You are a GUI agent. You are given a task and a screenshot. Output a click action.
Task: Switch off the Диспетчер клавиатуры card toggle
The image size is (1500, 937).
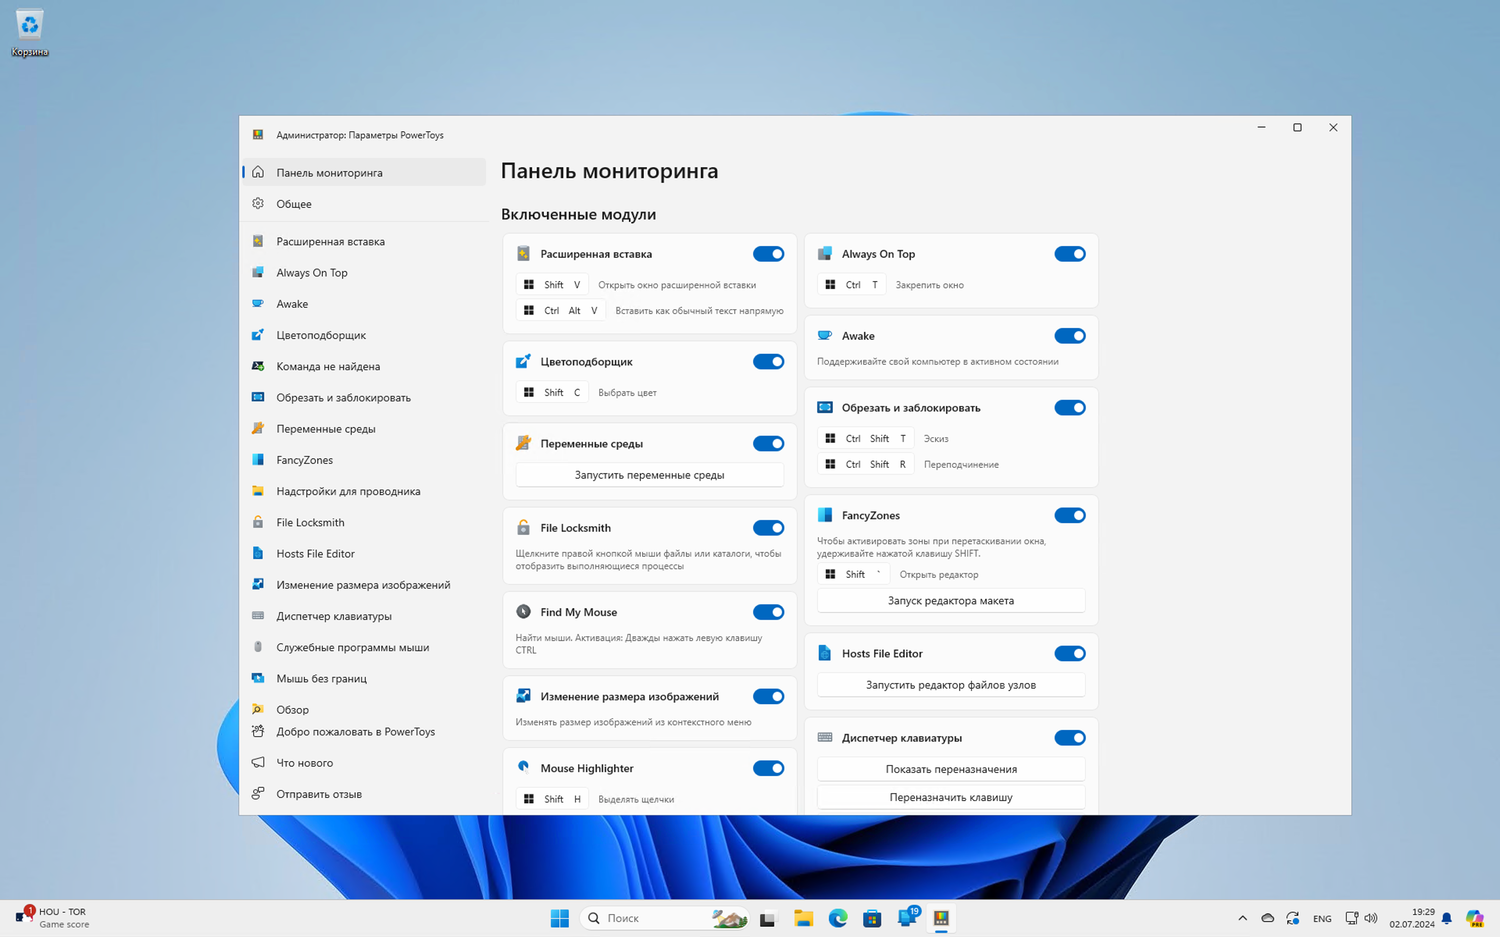click(1070, 738)
